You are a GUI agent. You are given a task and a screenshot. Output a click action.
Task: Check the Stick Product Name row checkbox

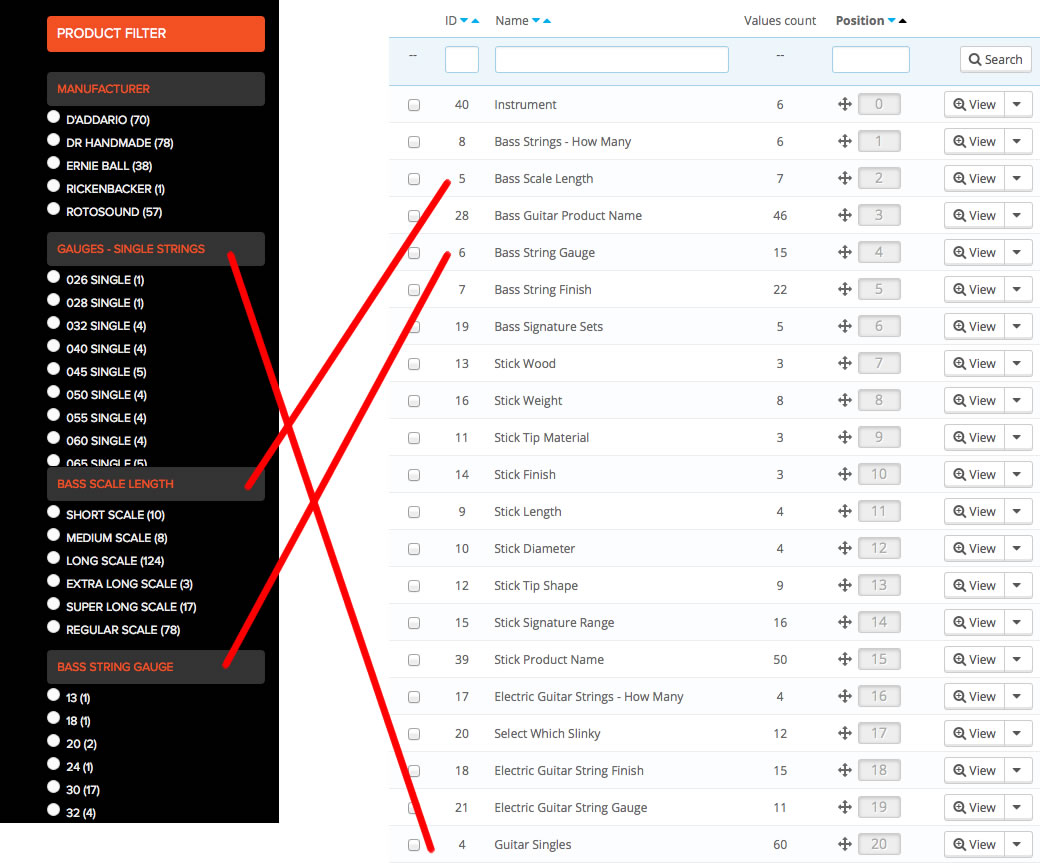coord(414,660)
